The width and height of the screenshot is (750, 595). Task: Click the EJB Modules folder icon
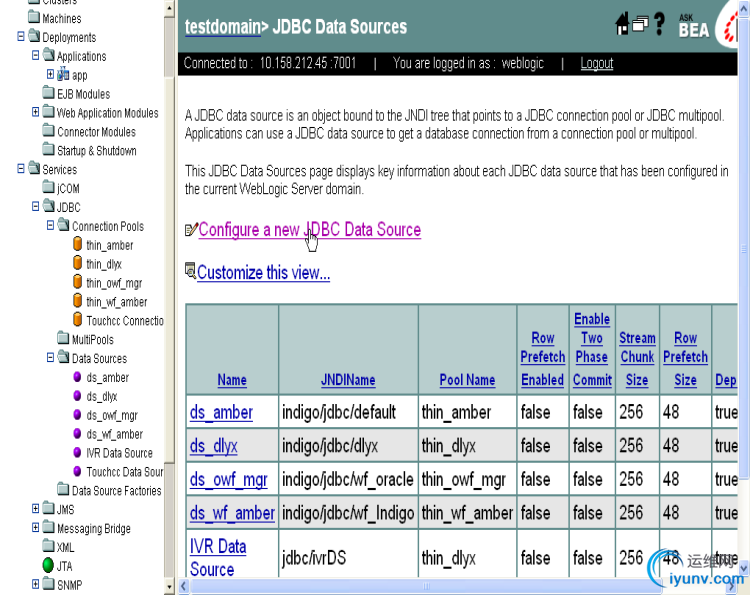[49, 93]
